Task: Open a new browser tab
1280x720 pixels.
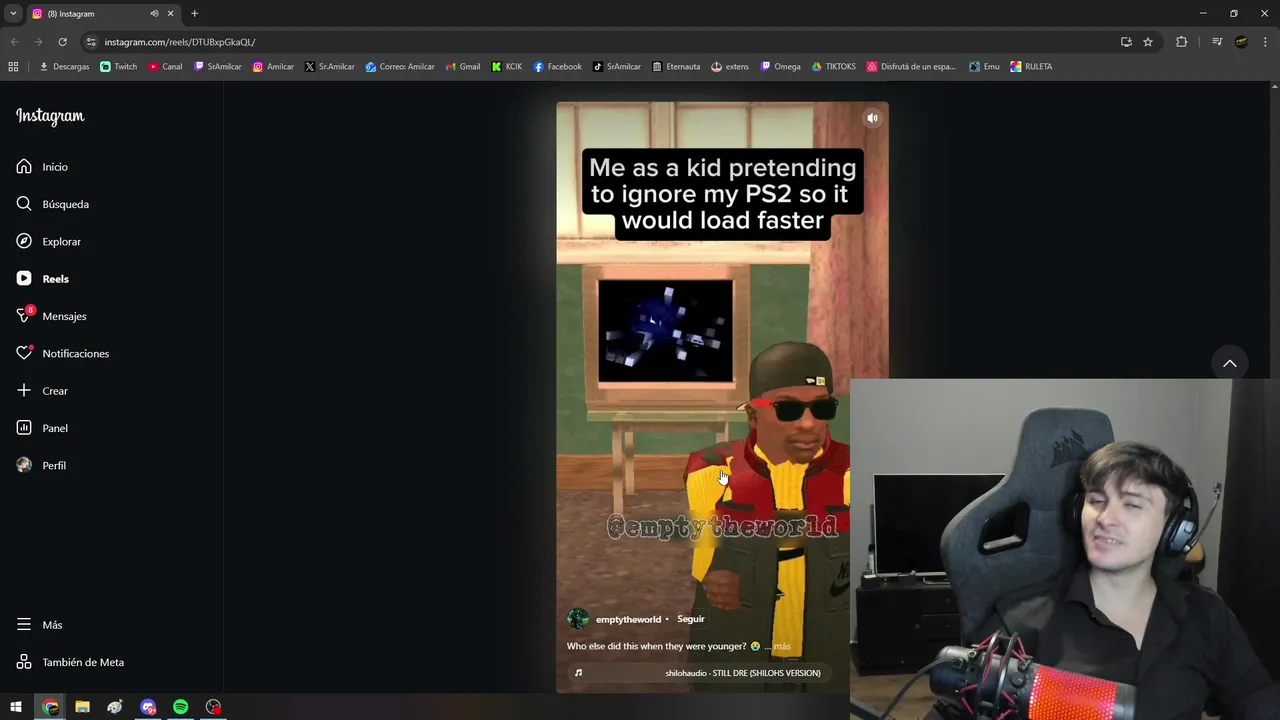Action: coord(194,14)
